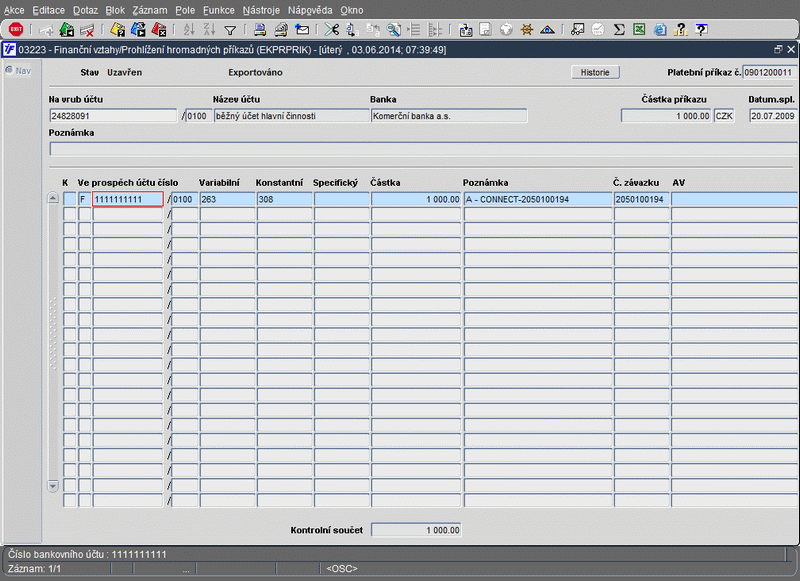
Task: Click the triangle ruler icon
Action: [547, 30]
